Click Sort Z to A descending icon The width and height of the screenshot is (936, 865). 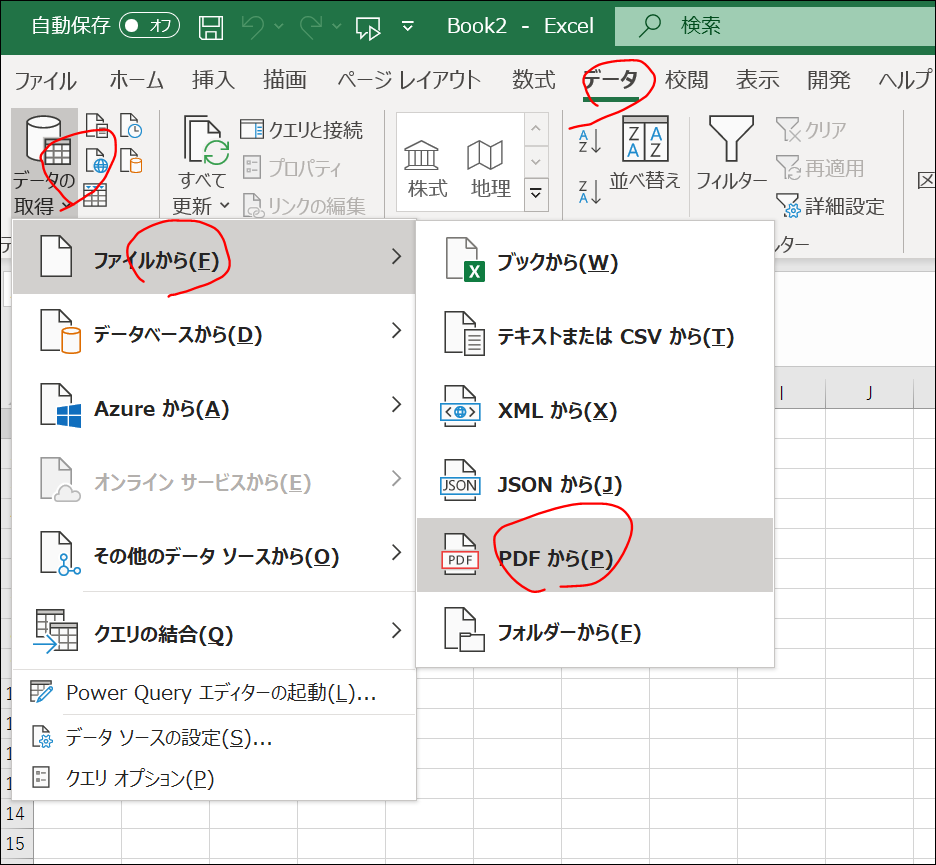(x=589, y=192)
